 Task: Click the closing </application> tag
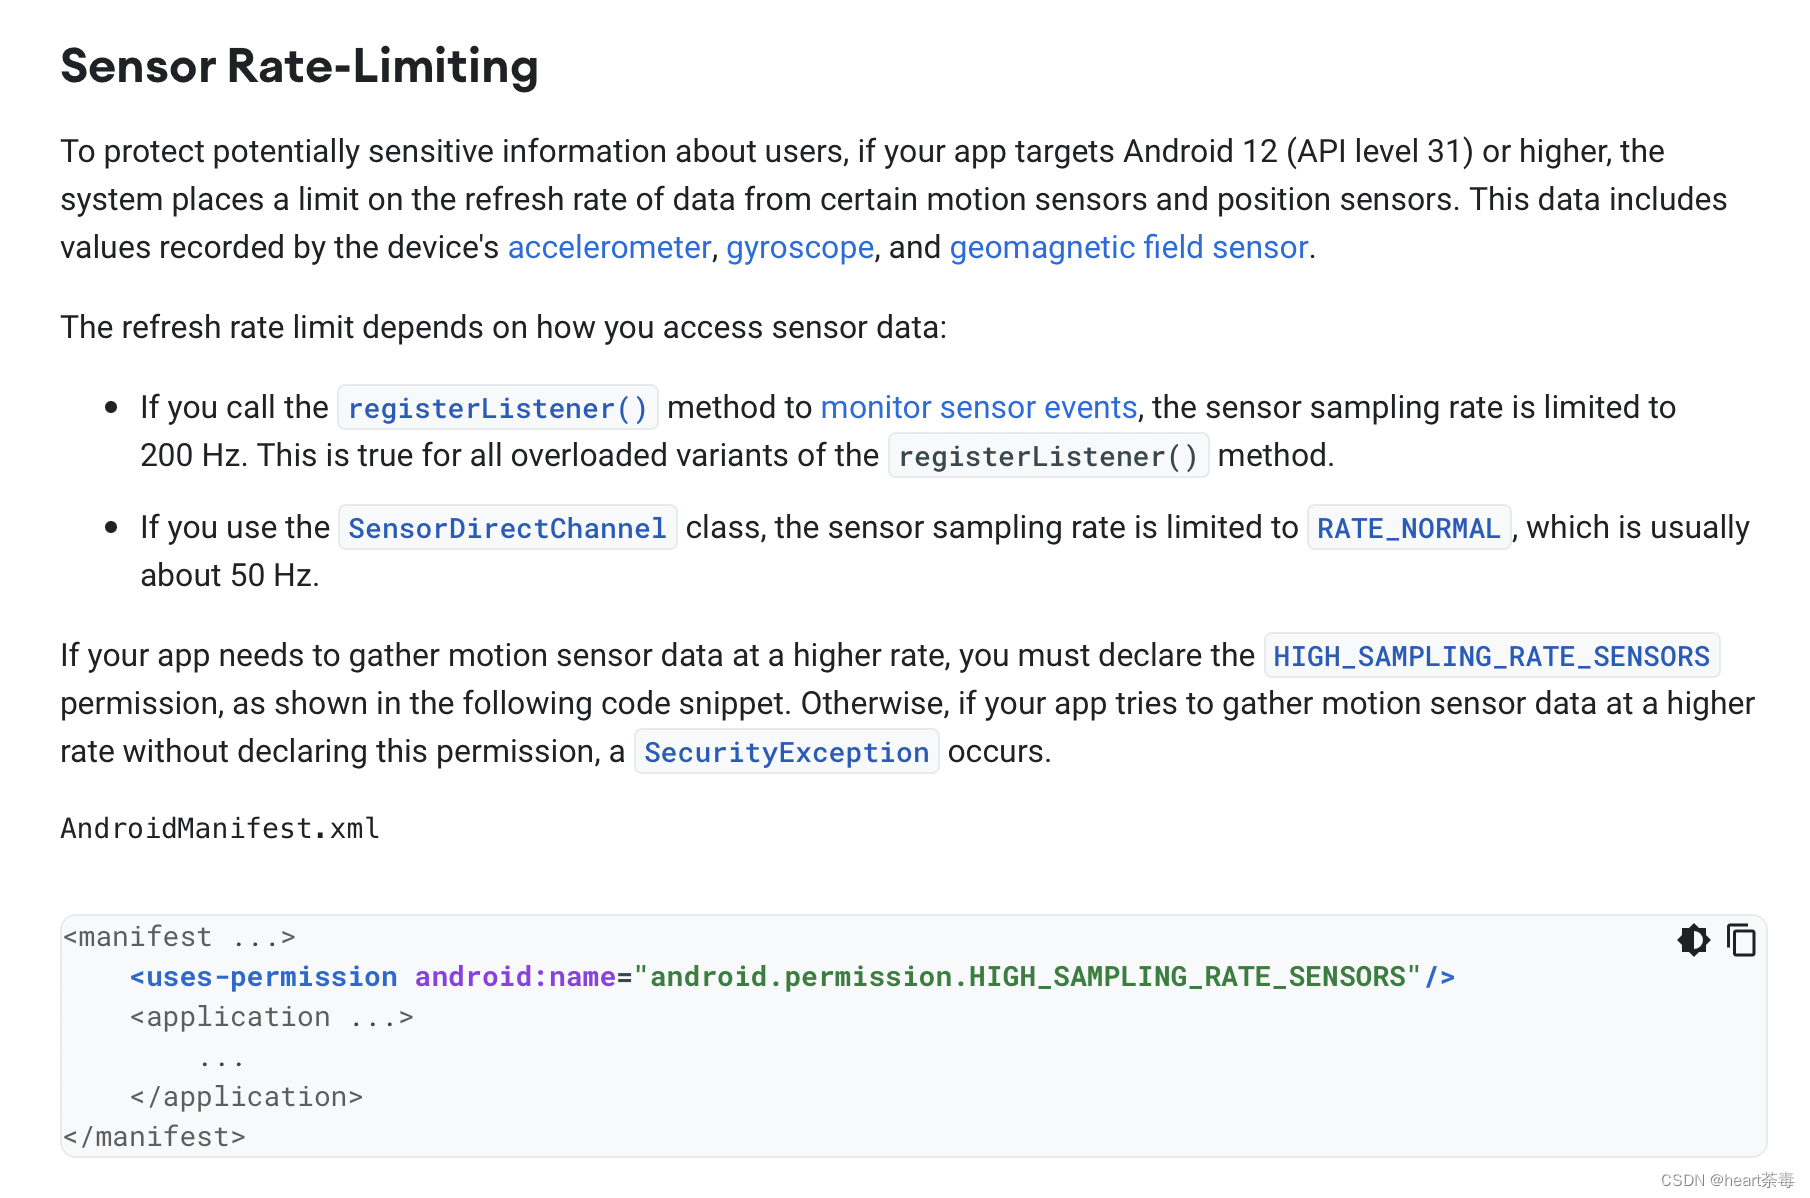tap(246, 1097)
